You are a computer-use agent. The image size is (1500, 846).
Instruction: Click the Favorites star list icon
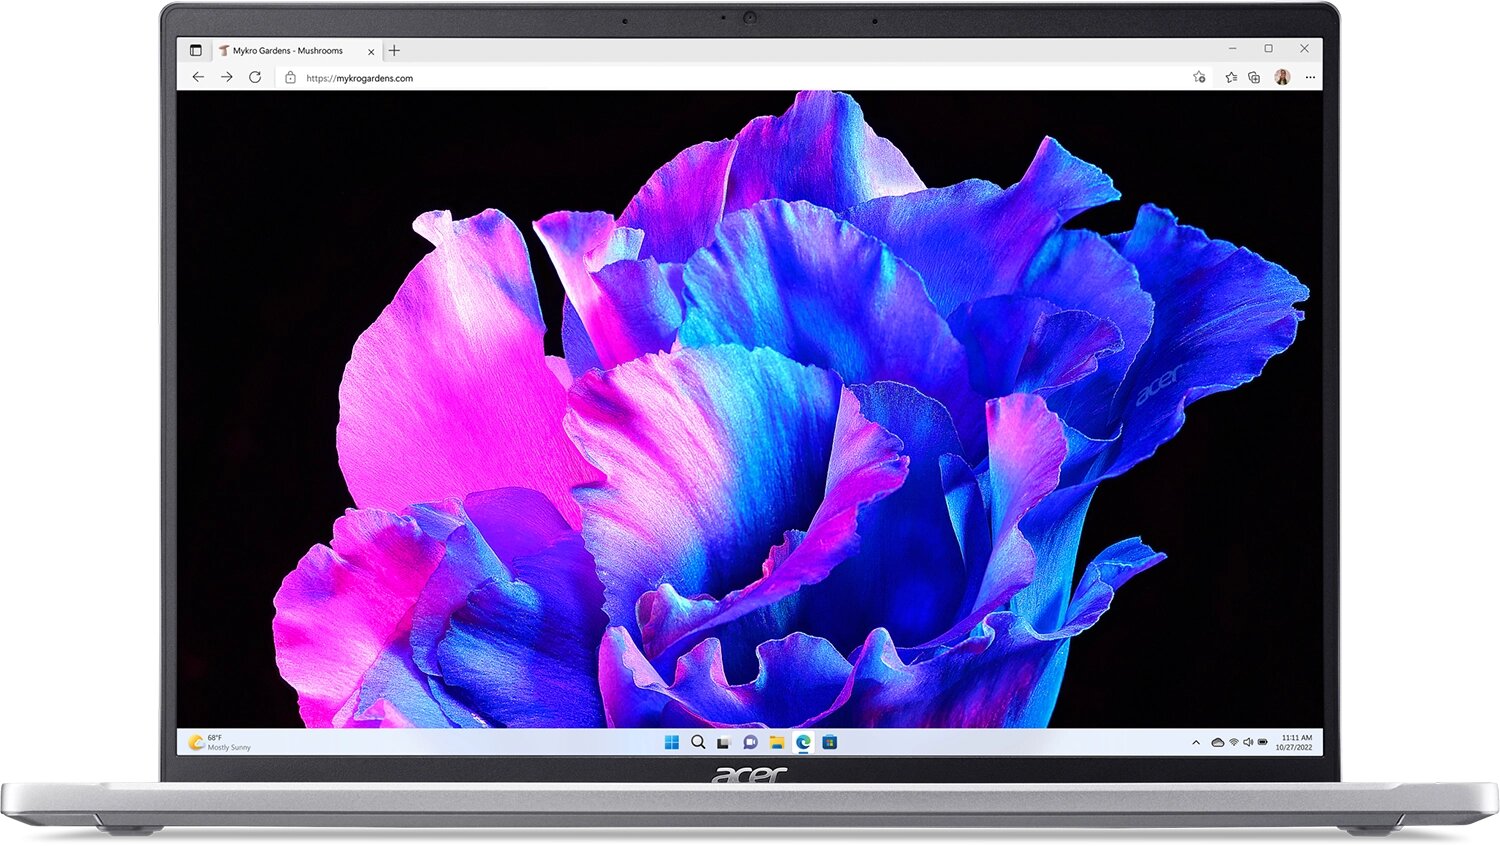pos(1232,77)
